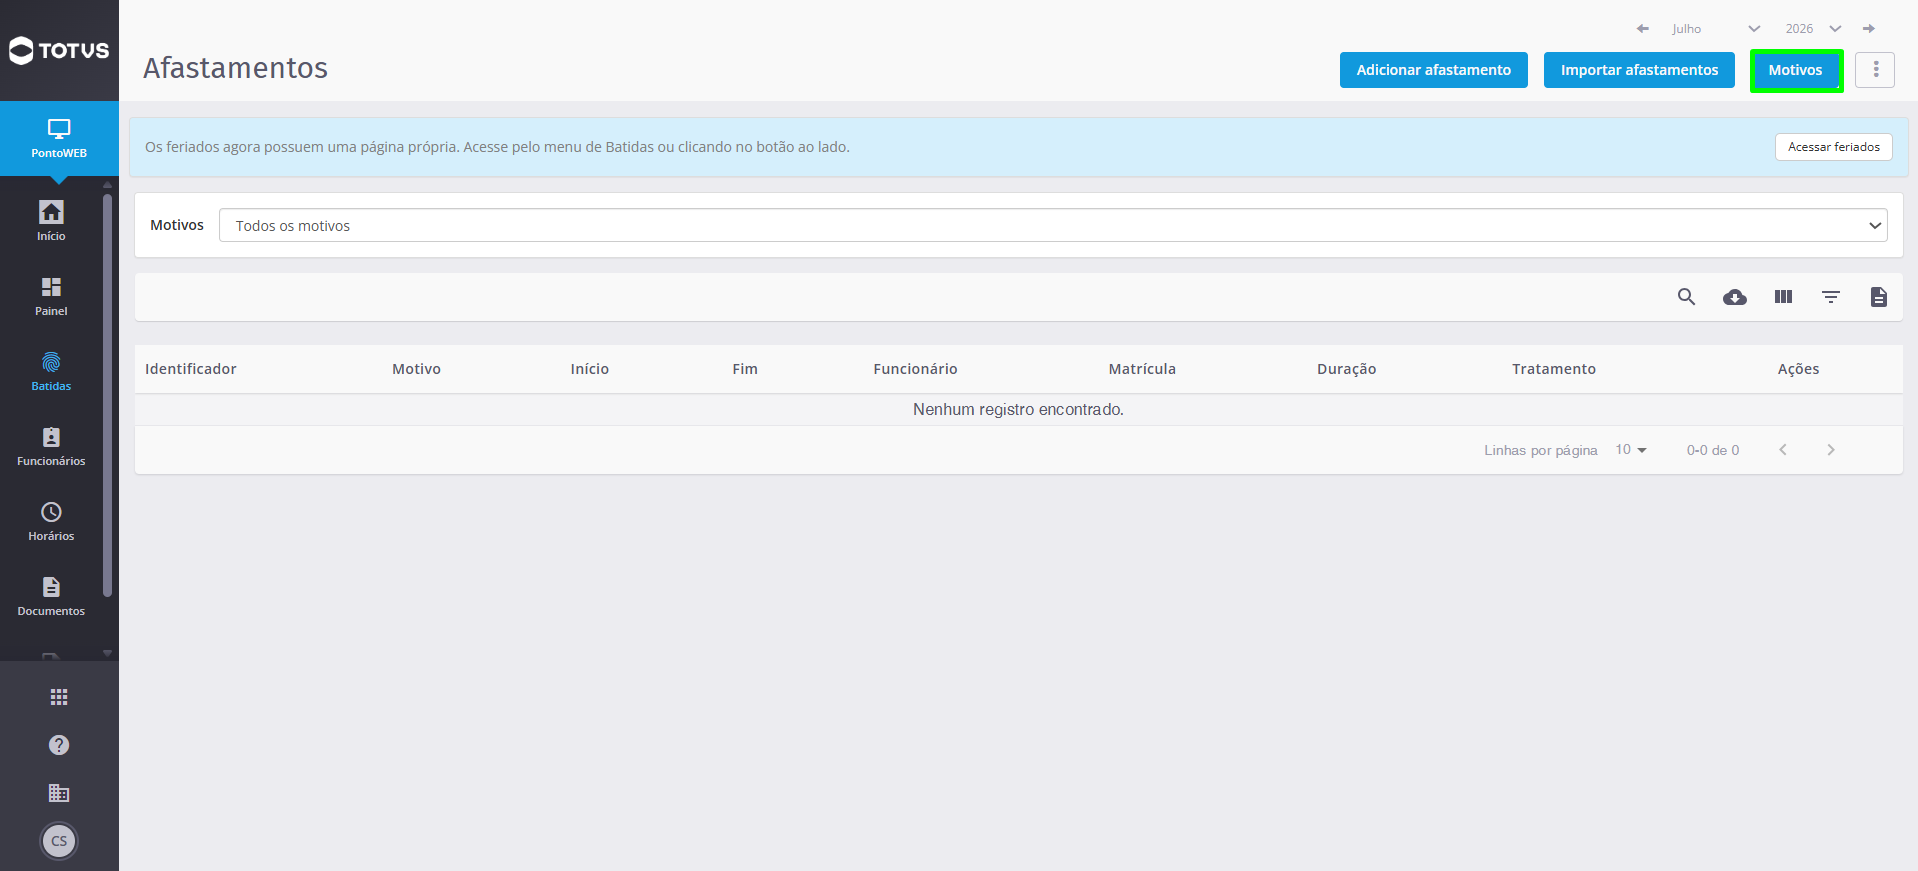The height and width of the screenshot is (871, 1918).
Task: Open the help question mark icon
Action: [59, 745]
